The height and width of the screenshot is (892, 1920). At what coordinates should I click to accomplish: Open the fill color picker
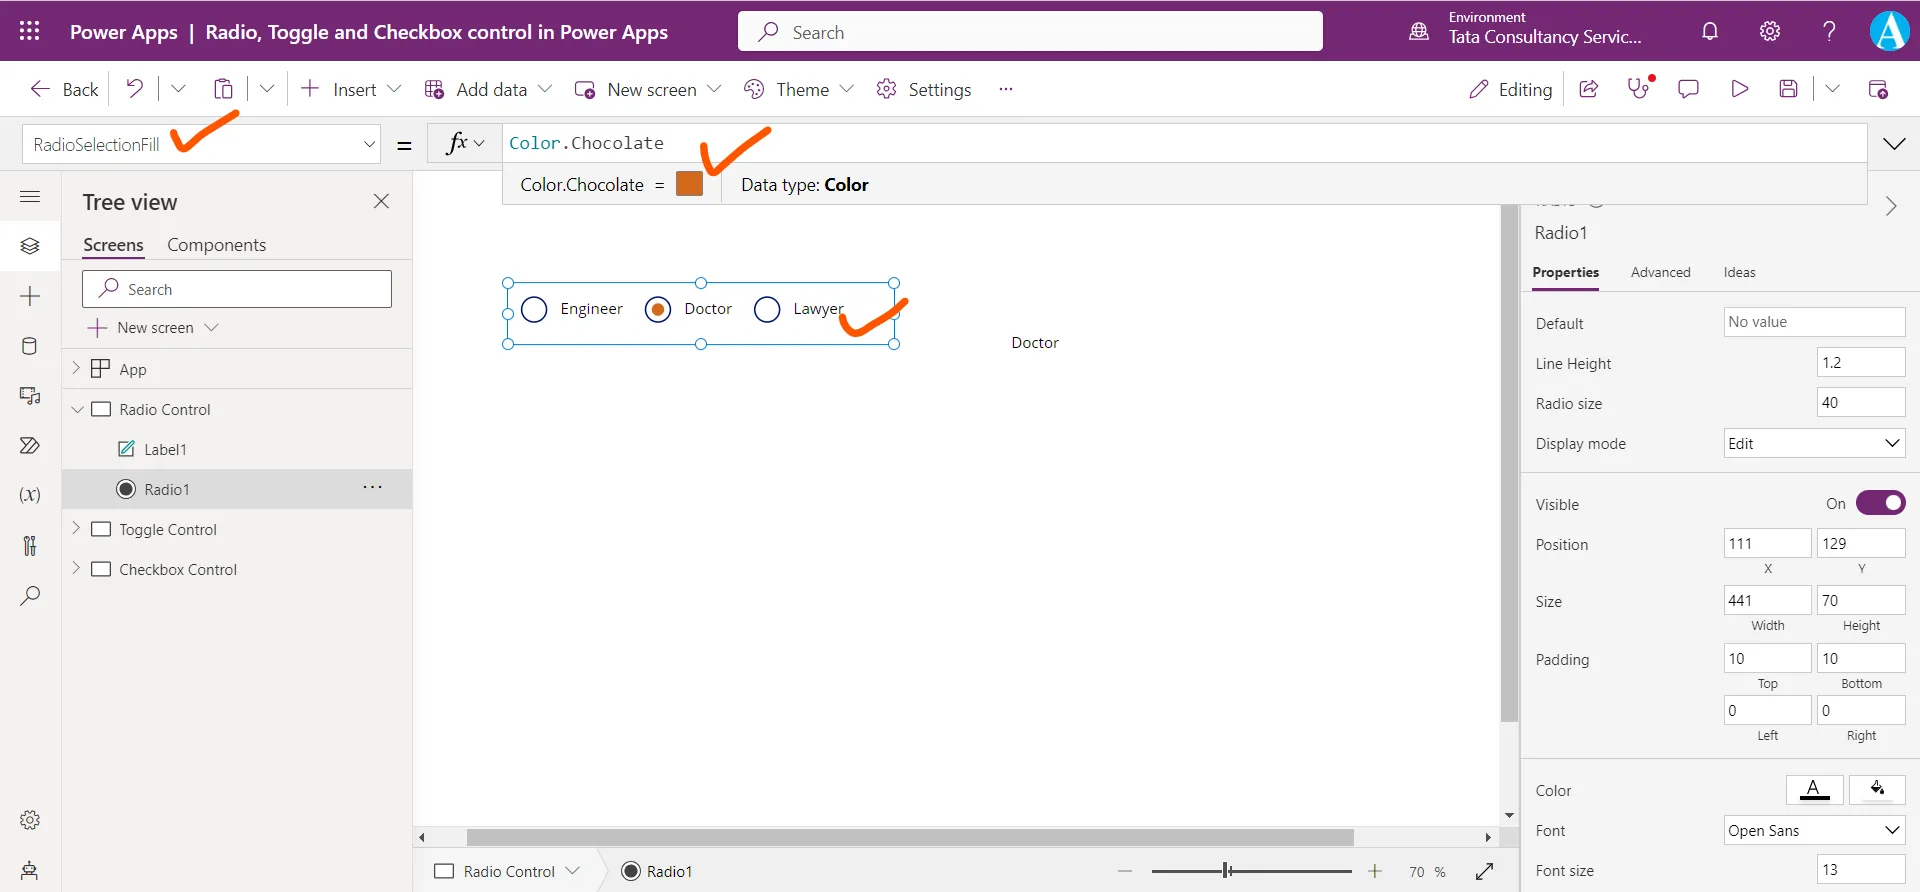pos(1877,790)
